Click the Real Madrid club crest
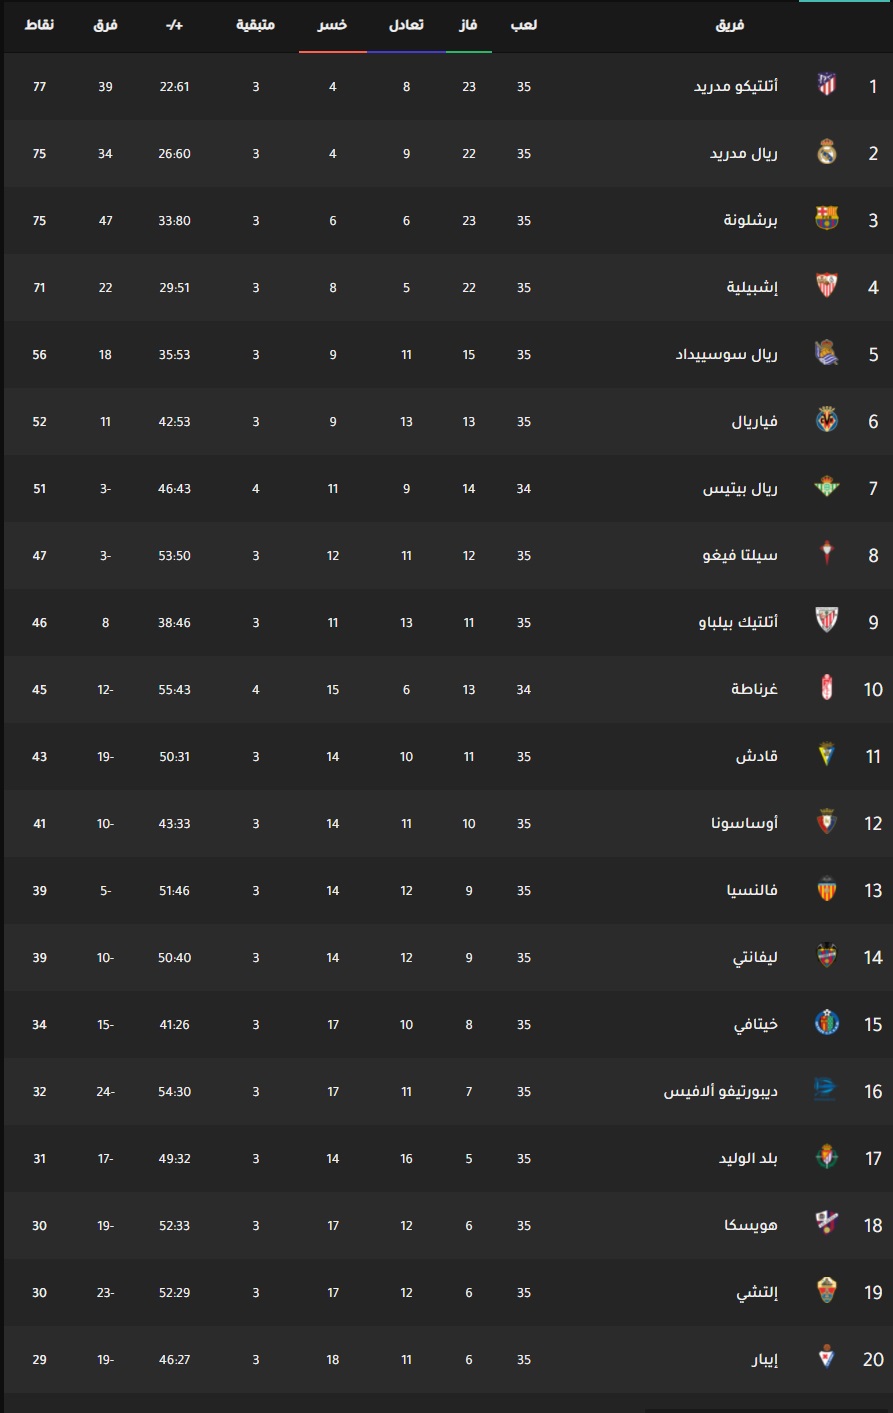 click(827, 151)
